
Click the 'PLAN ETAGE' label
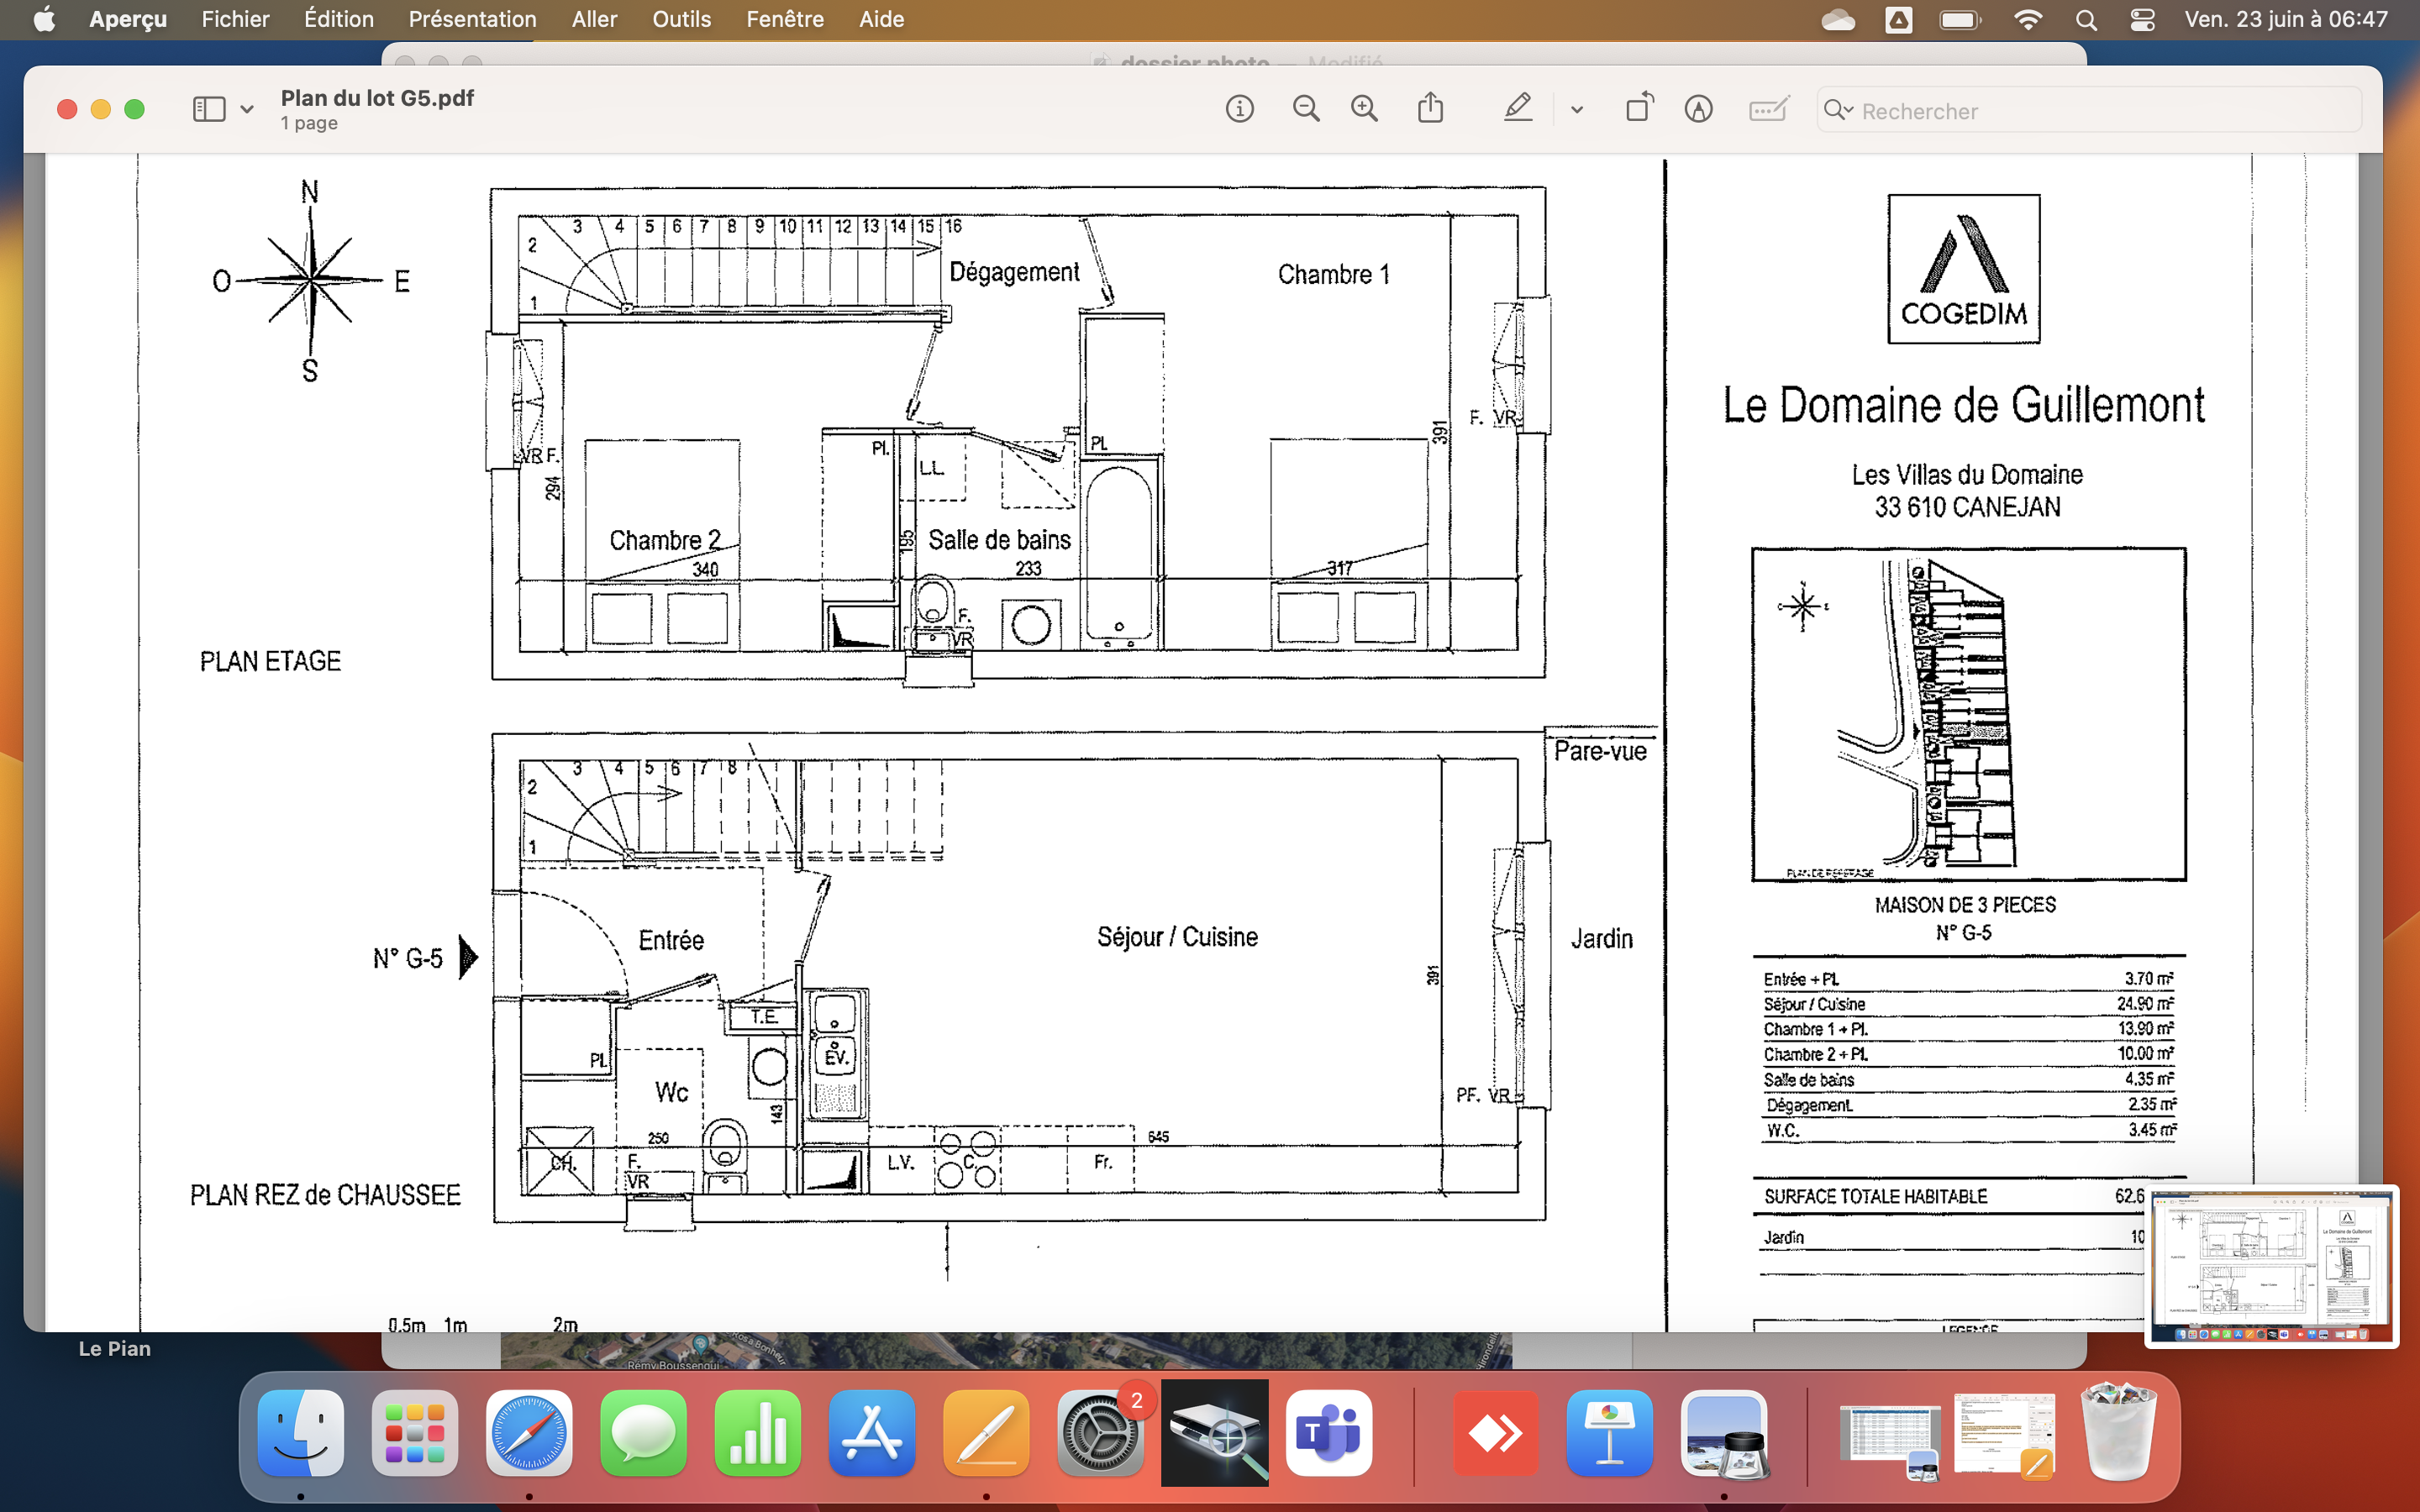click(x=270, y=661)
